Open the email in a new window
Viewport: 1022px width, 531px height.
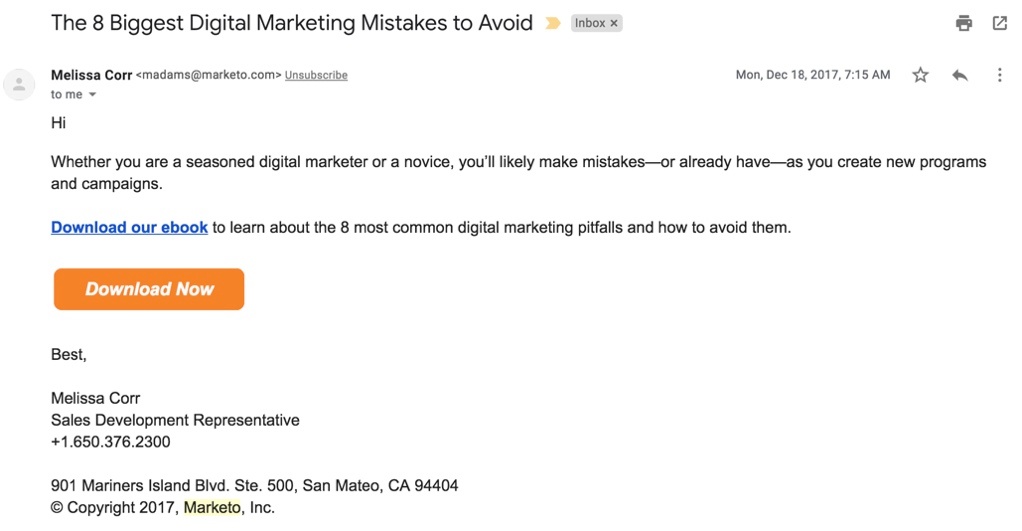coord(999,23)
